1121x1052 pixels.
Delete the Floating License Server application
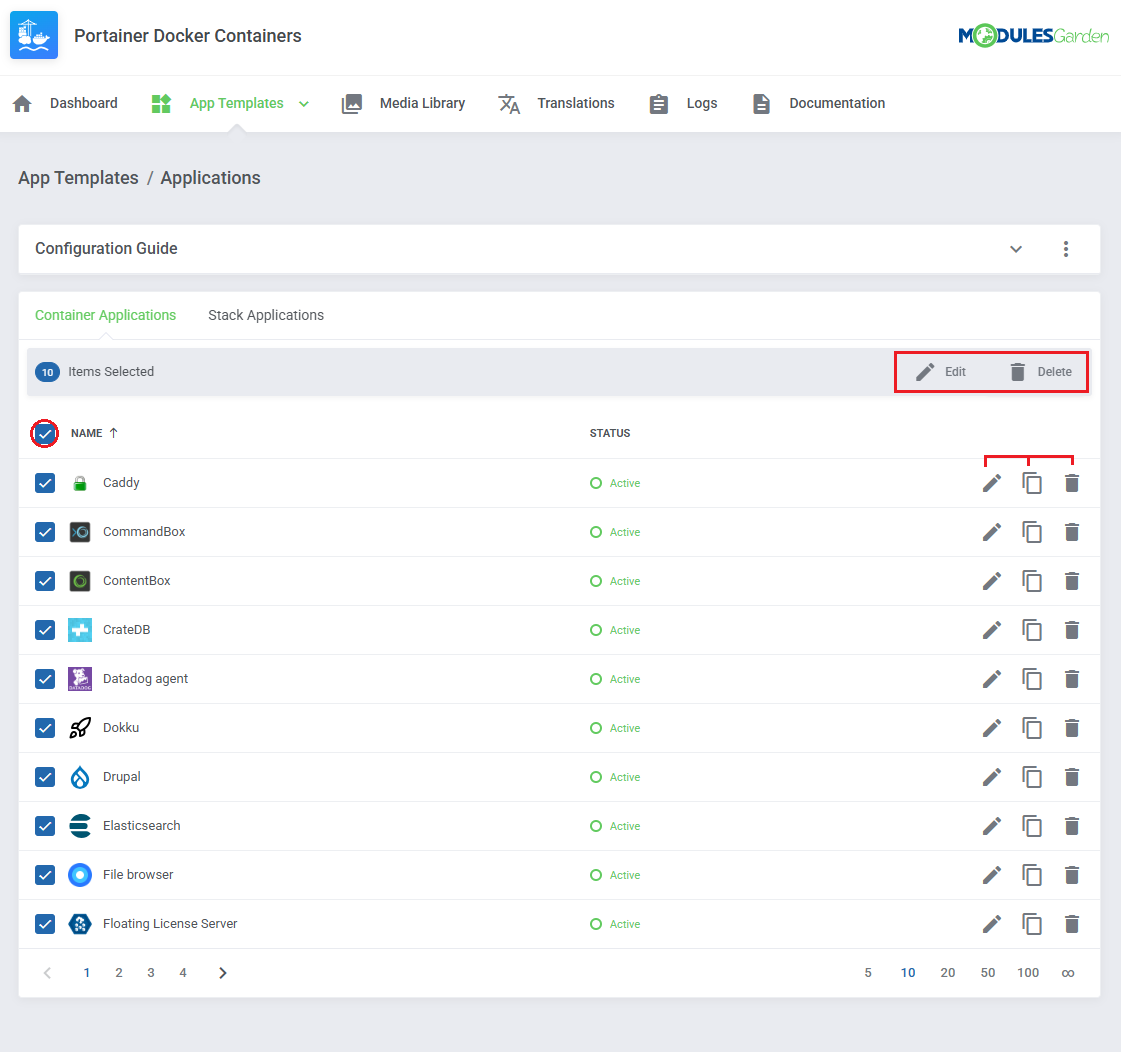click(1072, 924)
